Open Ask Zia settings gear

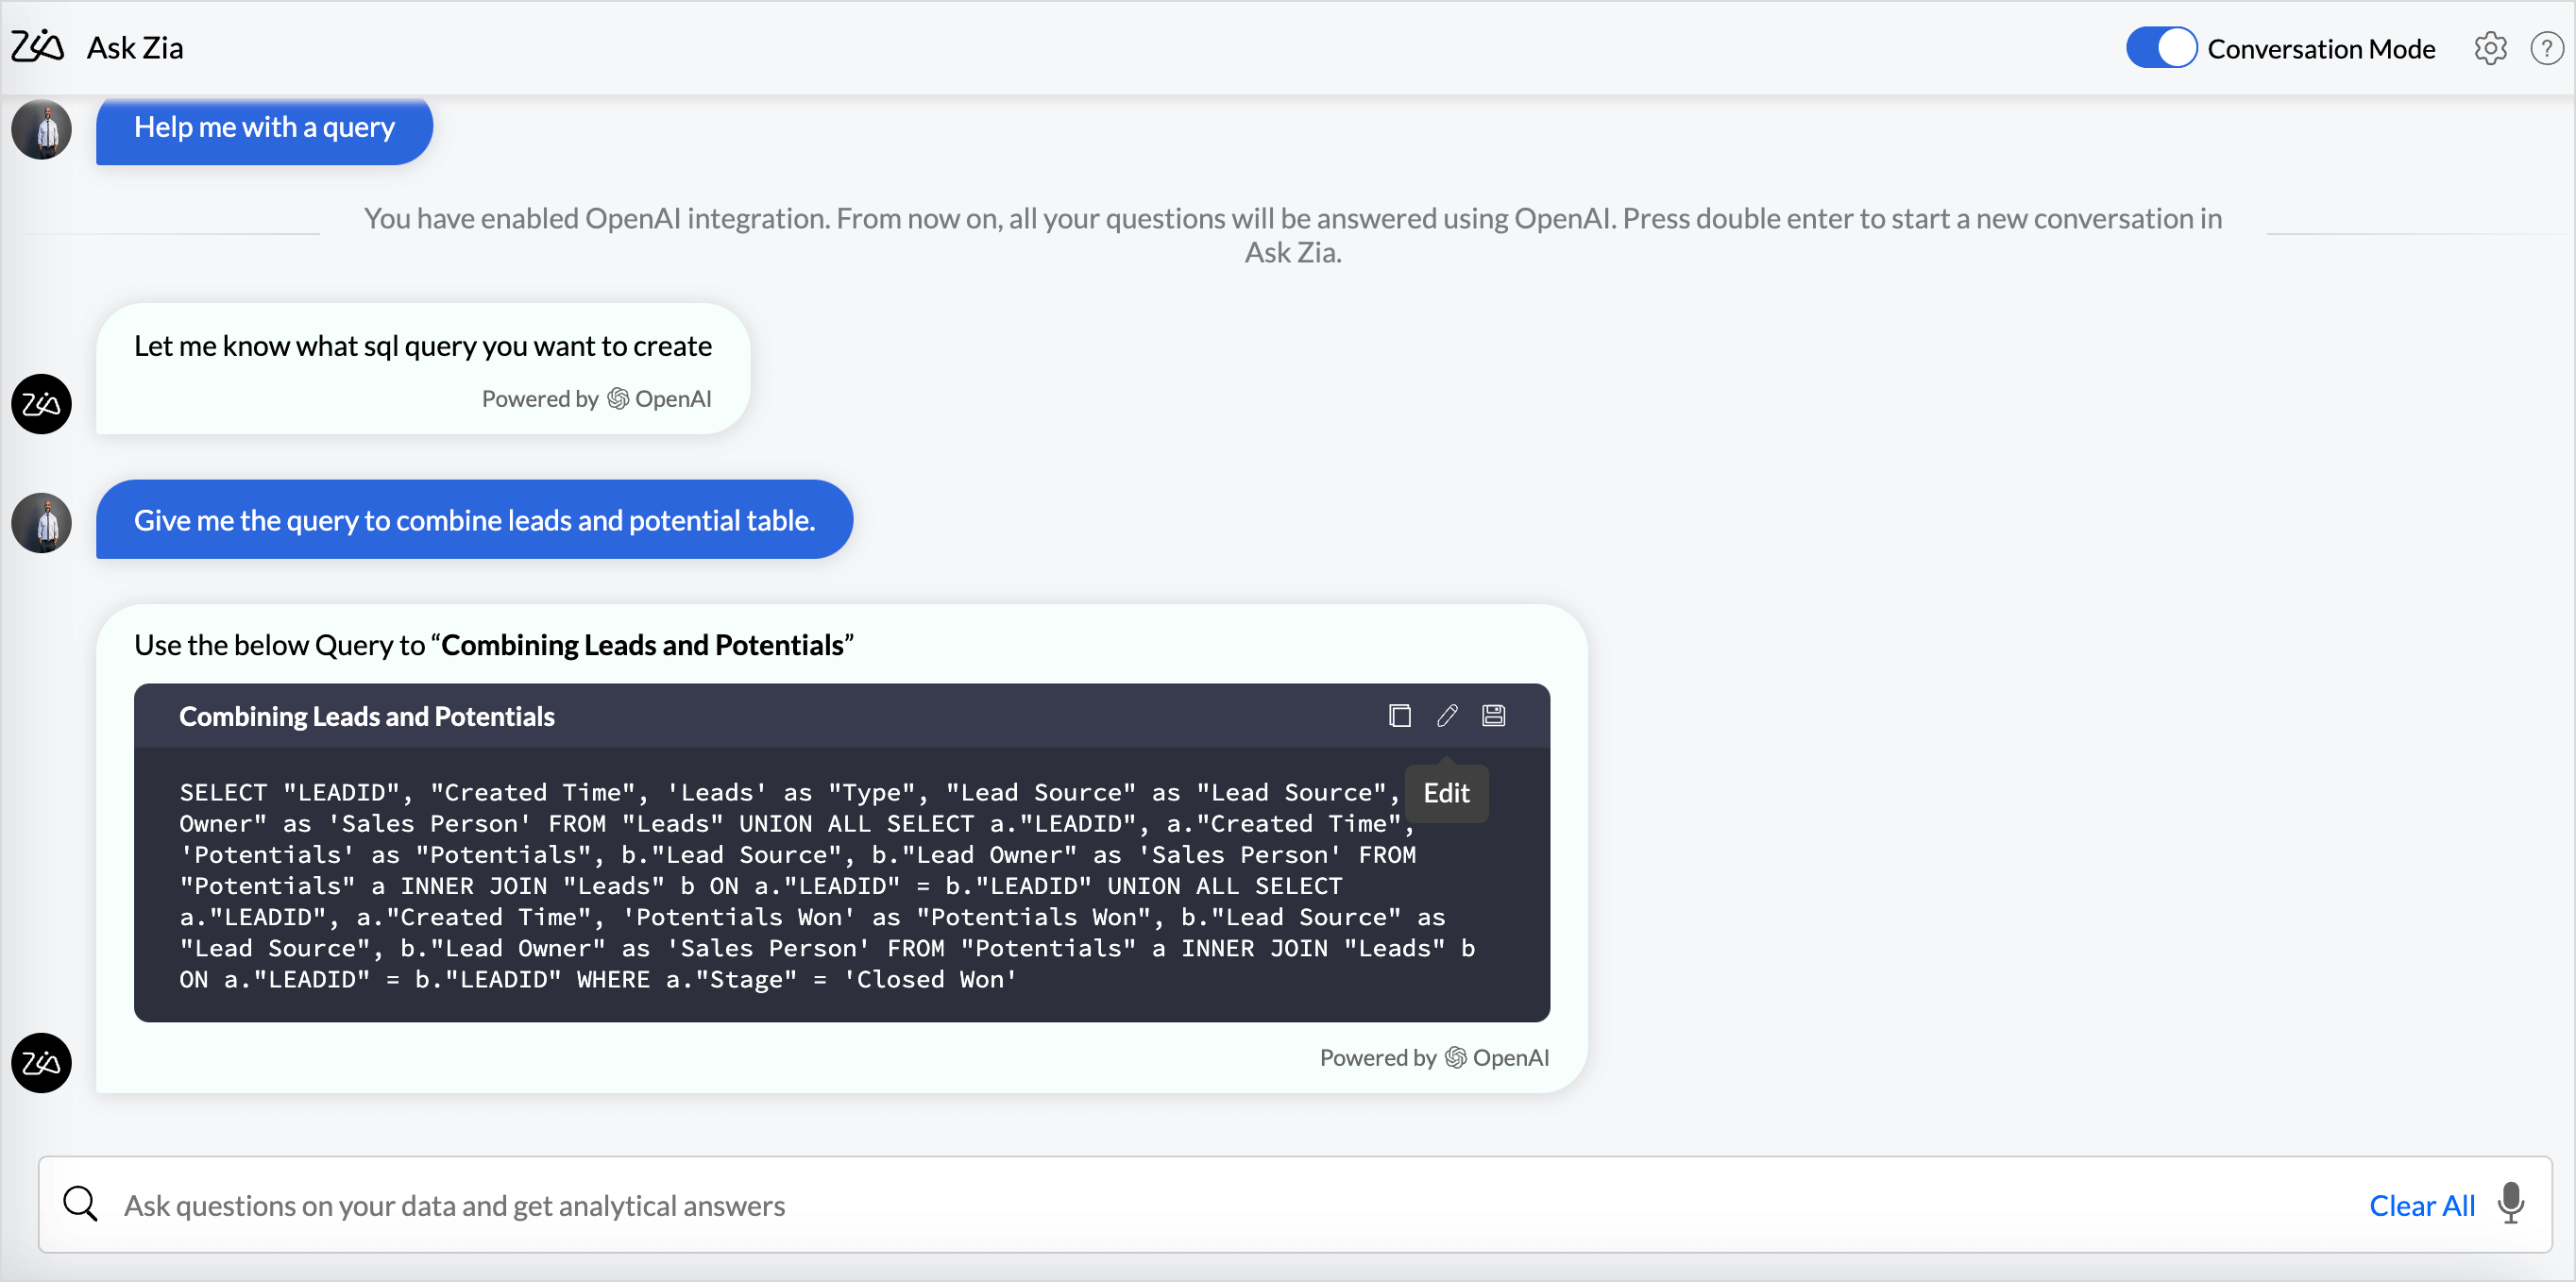coord(2490,48)
